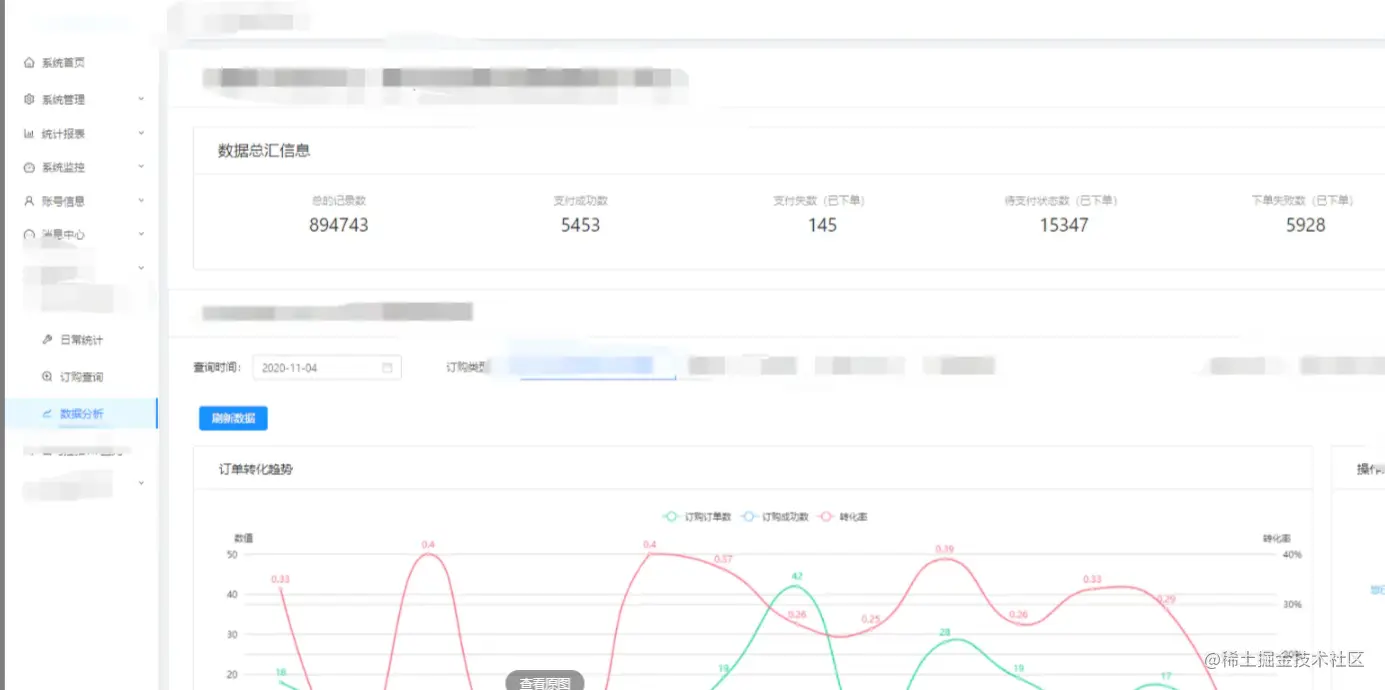Click the calendar icon in the date field
The width and height of the screenshot is (1385, 690).
387,368
